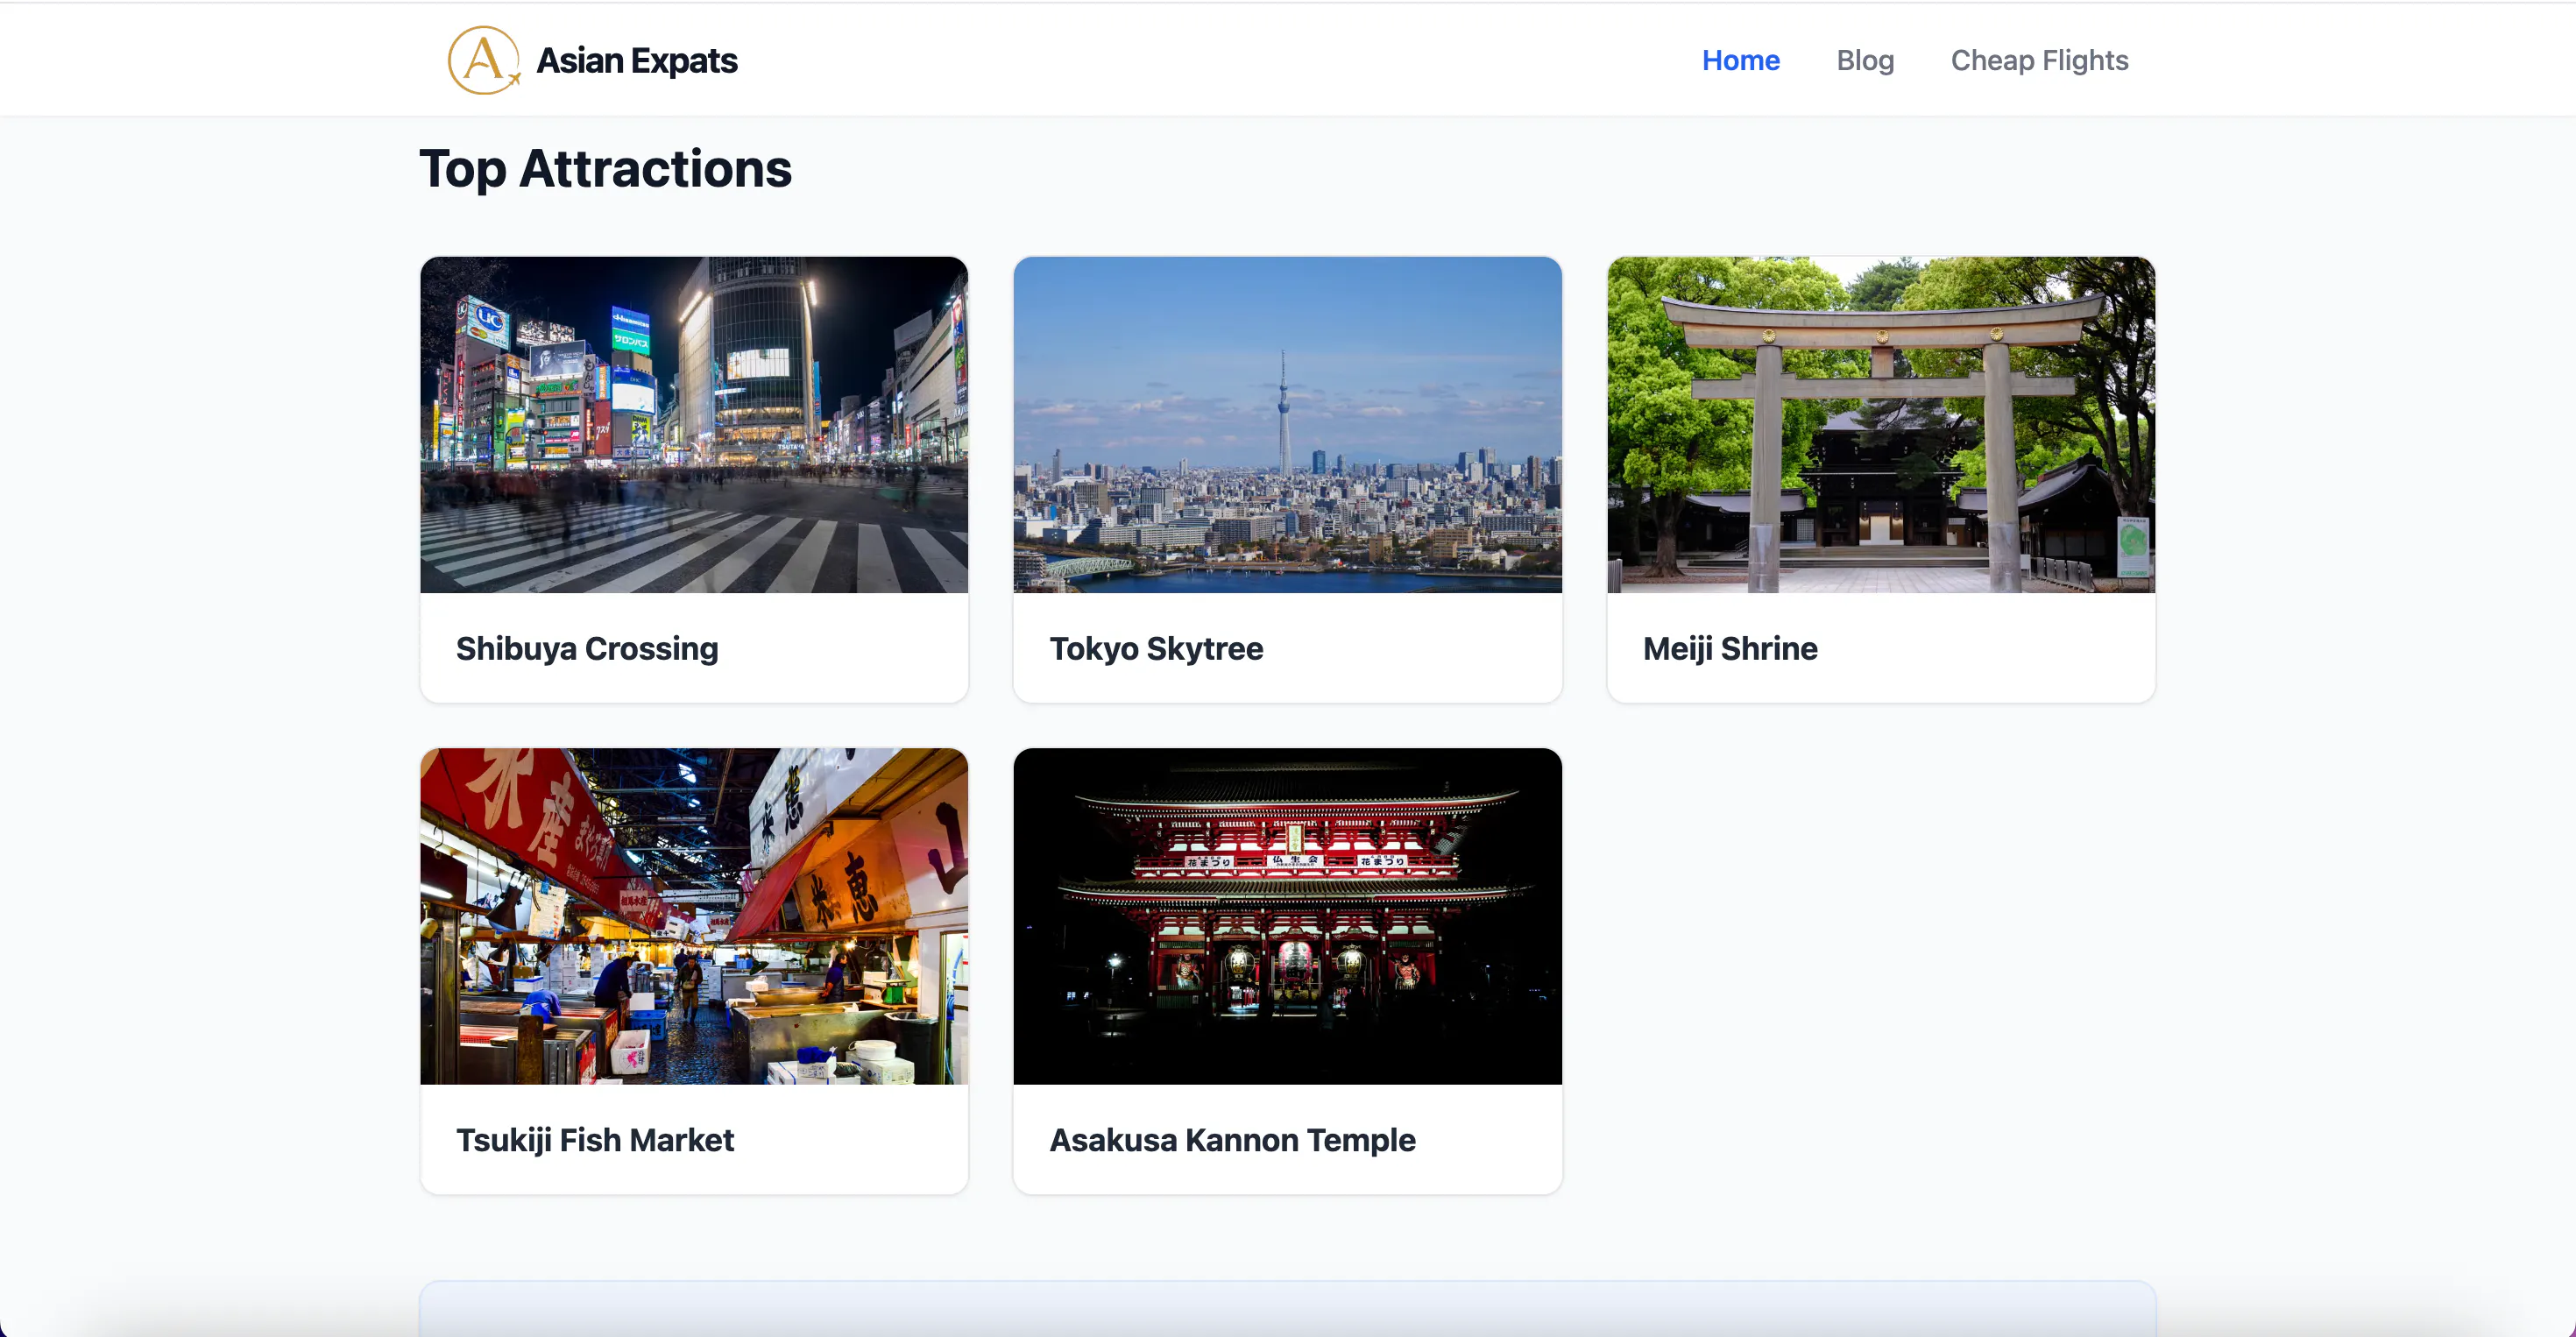The height and width of the screenshot is (1337, 2576).
Task: Go to the Home nav link
Action: 1740,60
